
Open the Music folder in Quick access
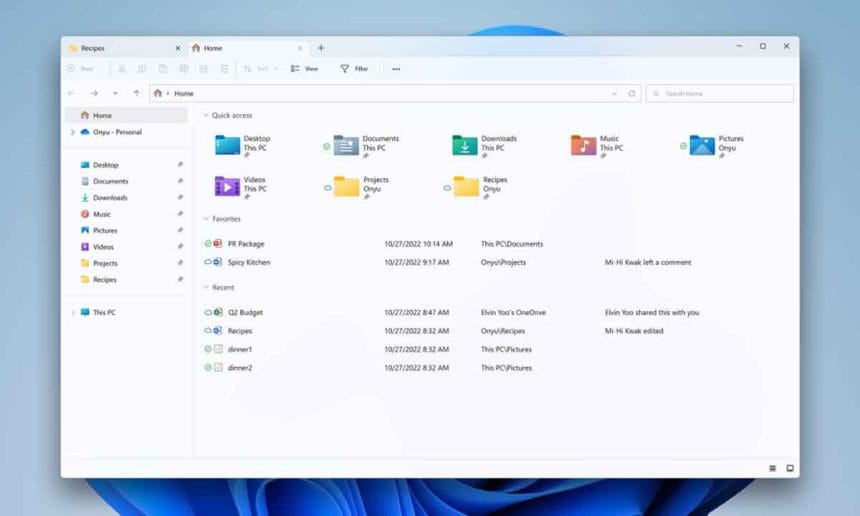(x=583, y=145)
